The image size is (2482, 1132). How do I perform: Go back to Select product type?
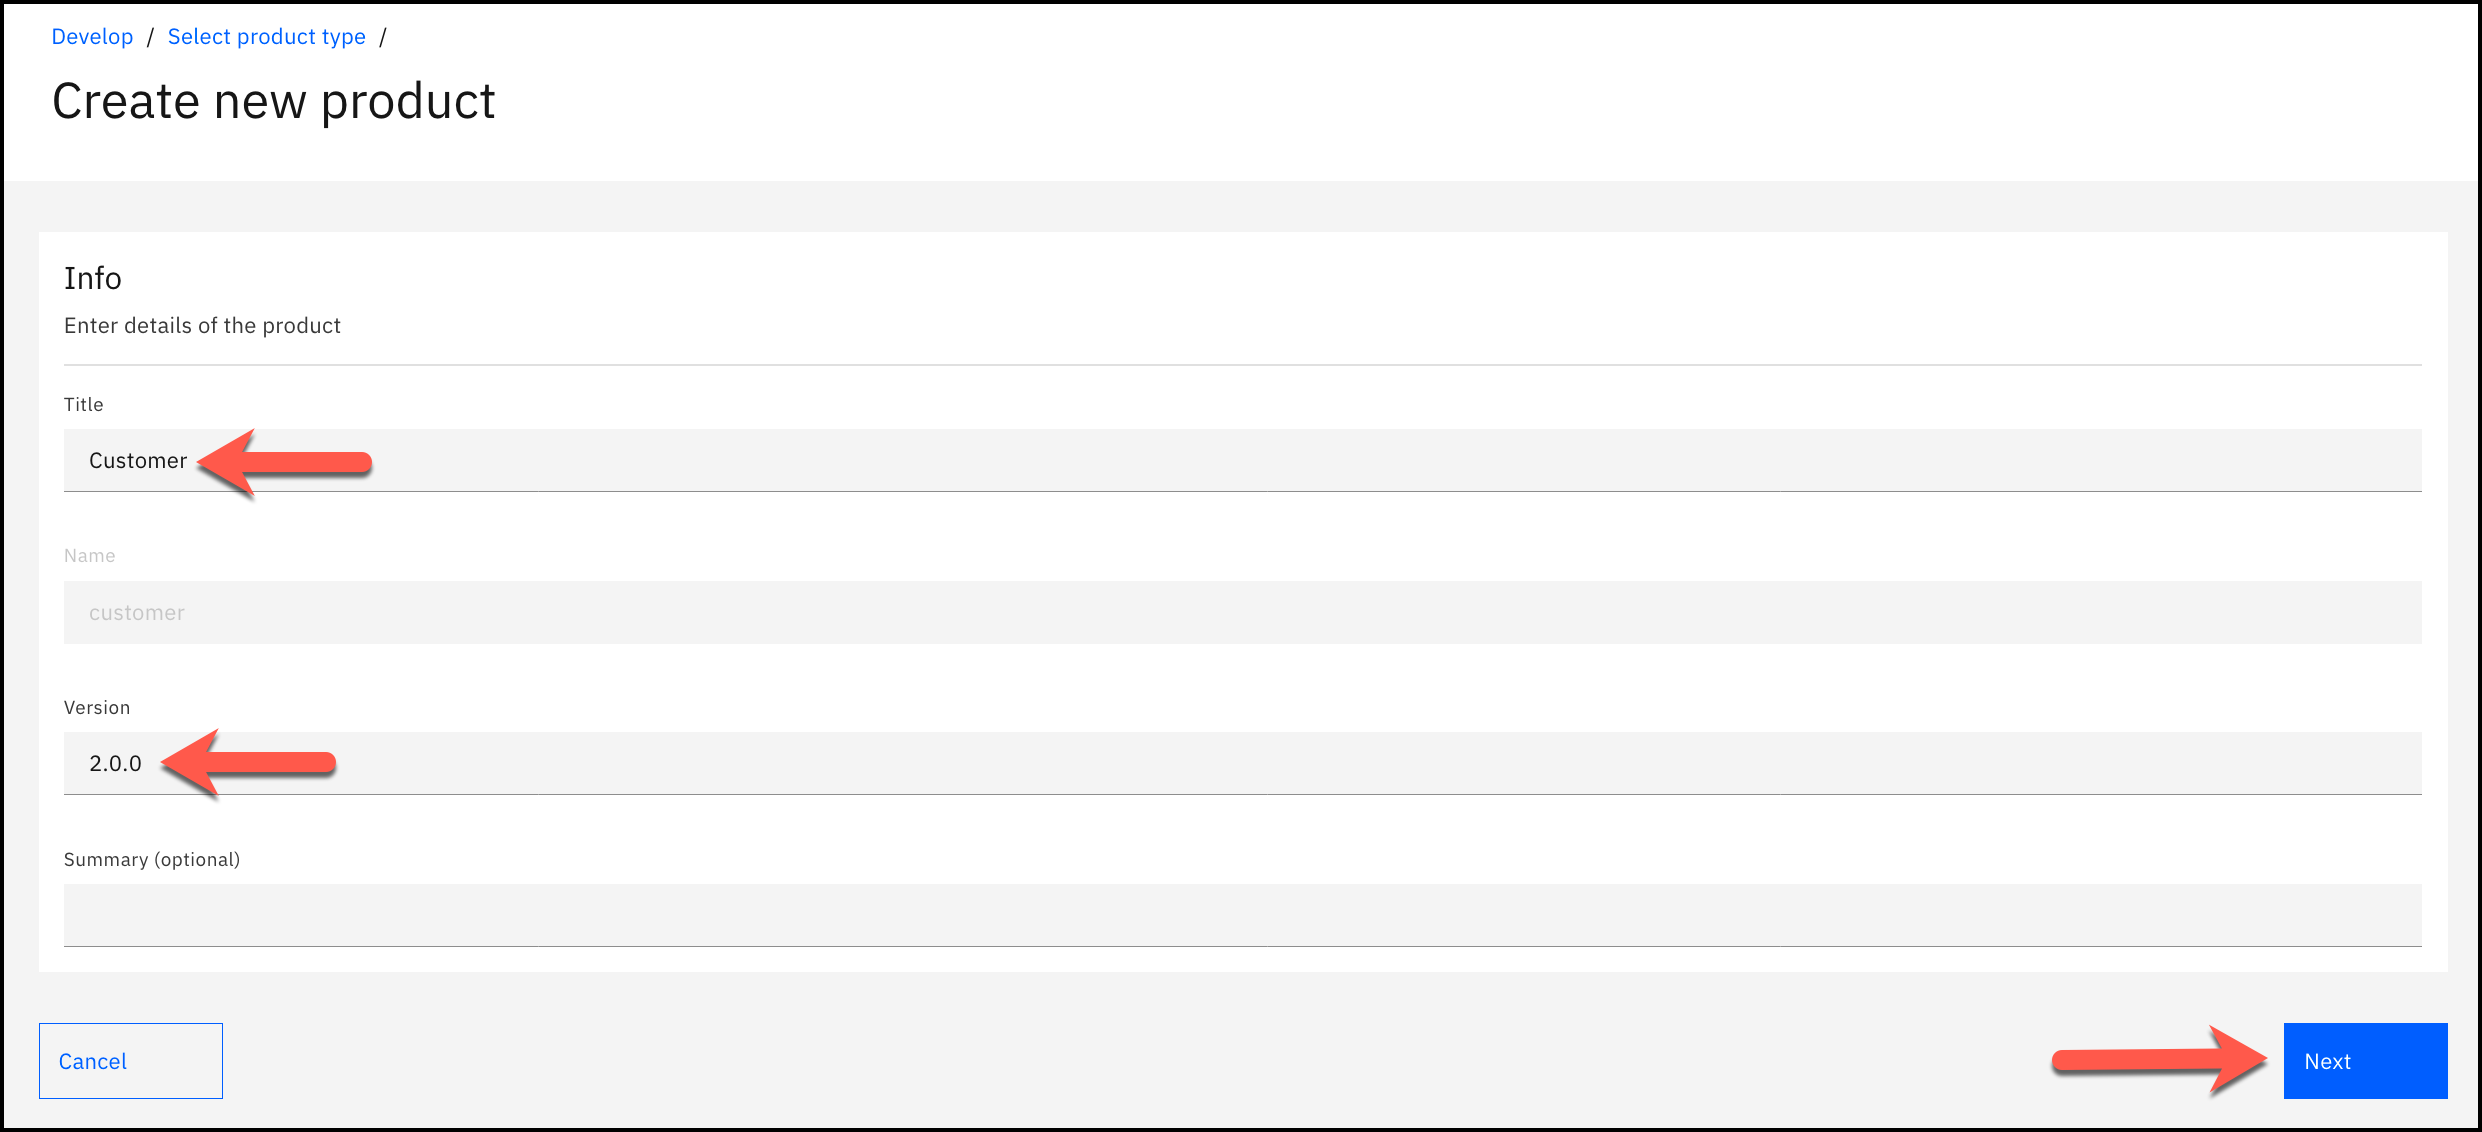point(266,37)
